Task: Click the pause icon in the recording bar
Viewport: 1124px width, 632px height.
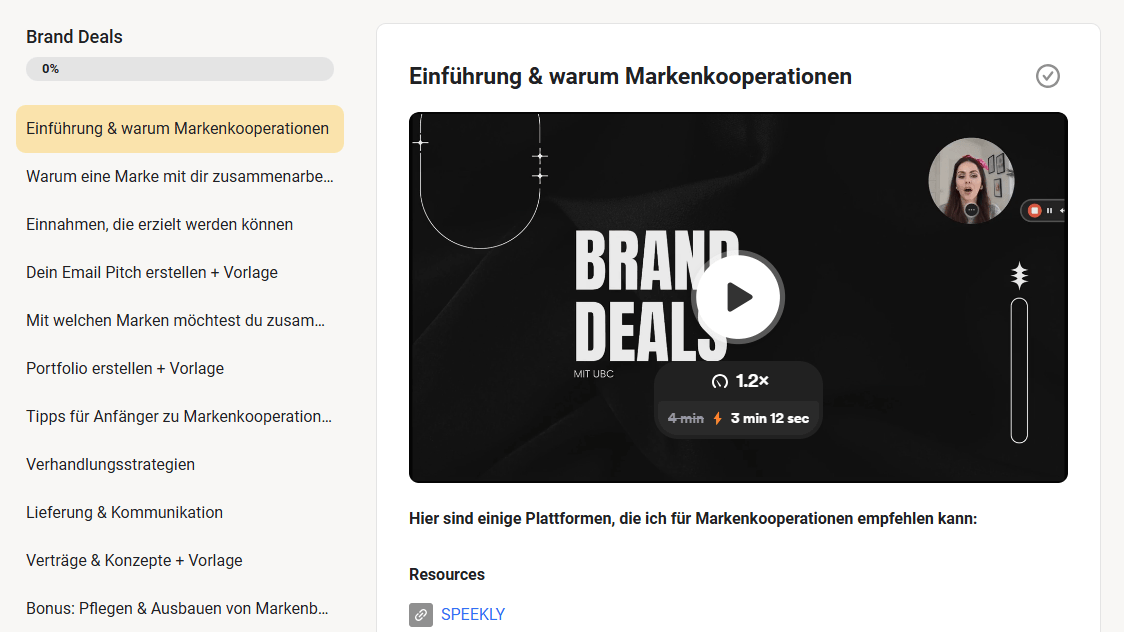Action: coord(1049,210)
